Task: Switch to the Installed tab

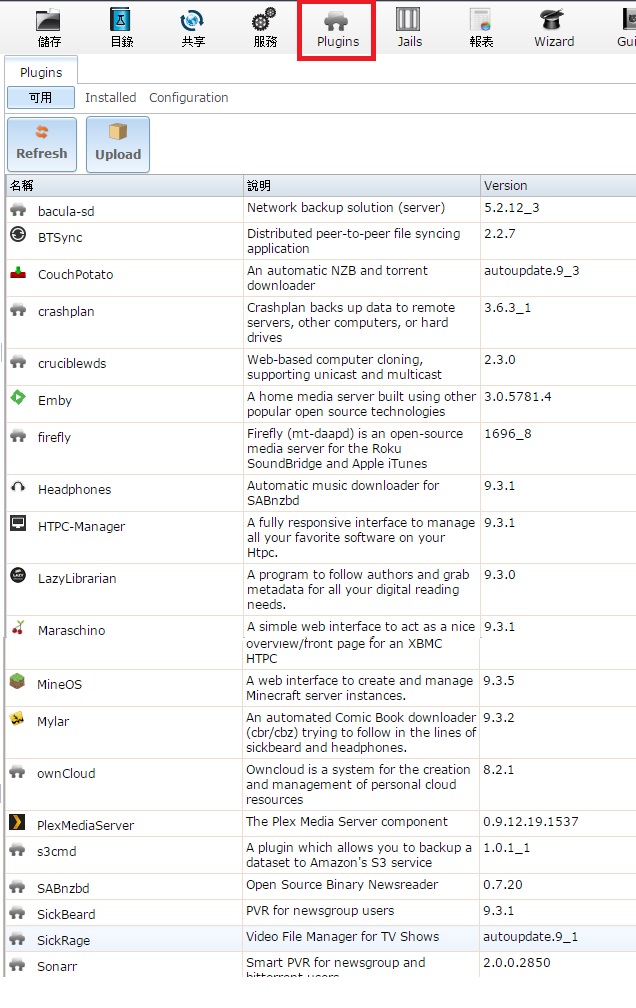Action: (110, 98)
